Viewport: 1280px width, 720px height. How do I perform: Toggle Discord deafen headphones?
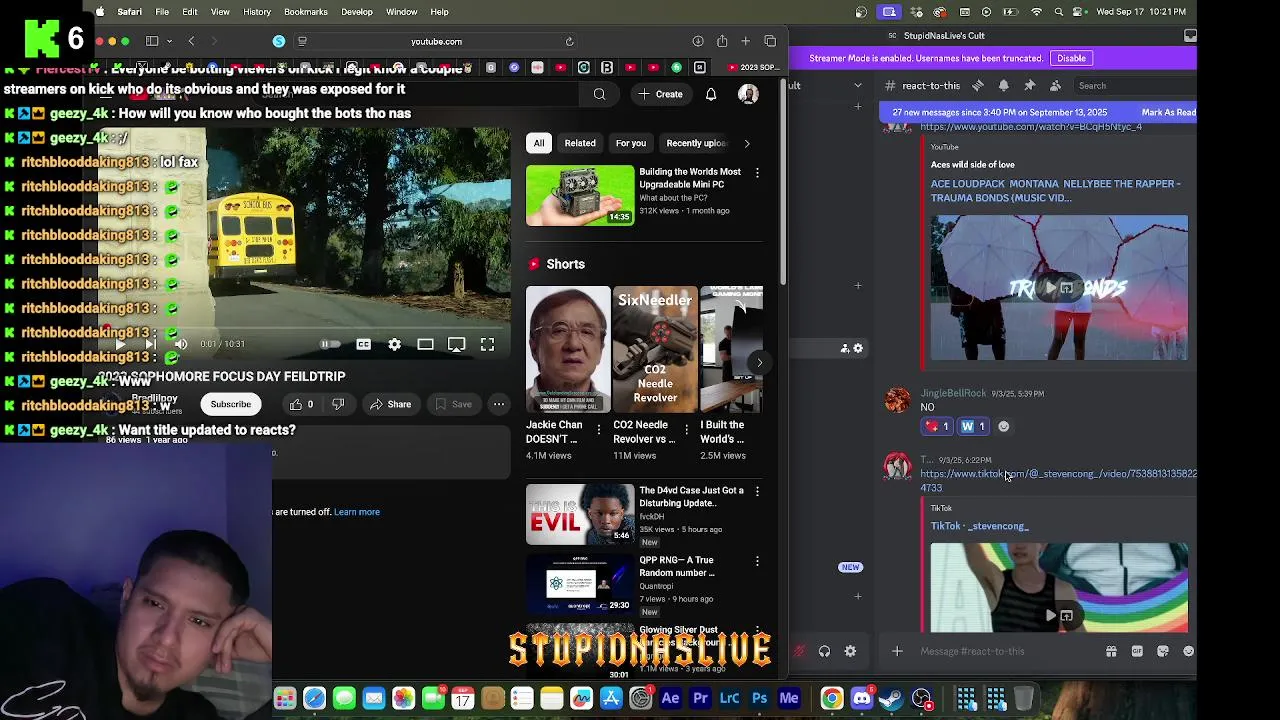click(824, 652)
